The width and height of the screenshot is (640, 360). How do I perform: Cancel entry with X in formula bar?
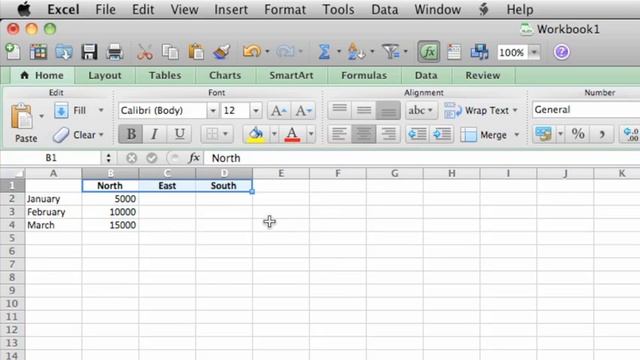(131, 158)
